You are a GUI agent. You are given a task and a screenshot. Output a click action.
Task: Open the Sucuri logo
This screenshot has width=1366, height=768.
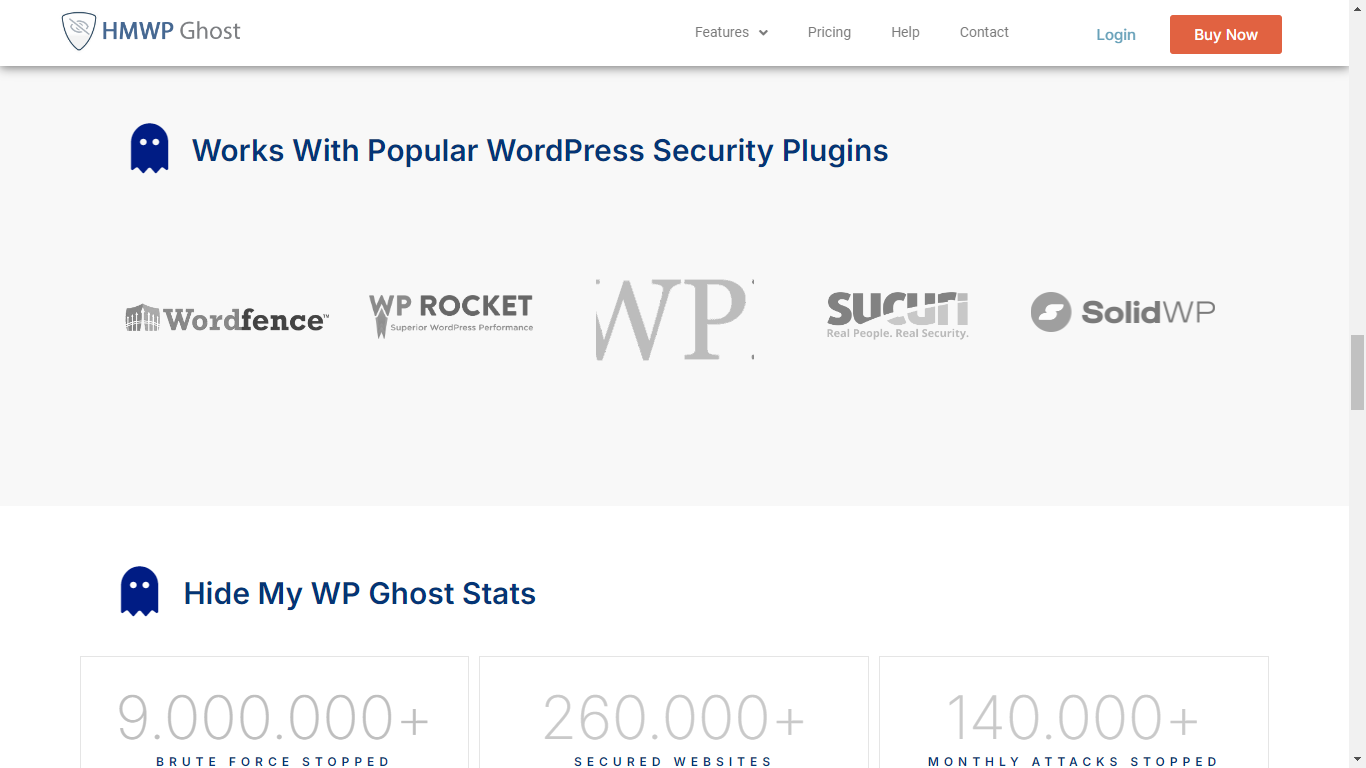click(897, 315)
